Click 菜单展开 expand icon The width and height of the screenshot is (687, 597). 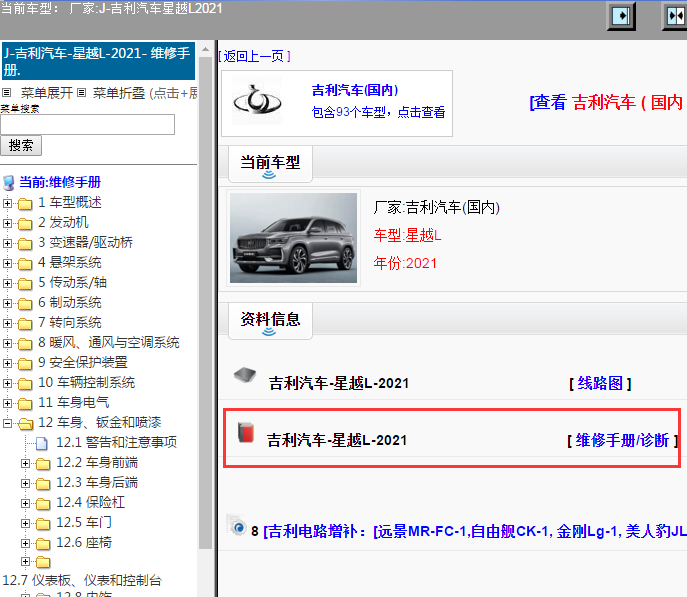point(7,92)
